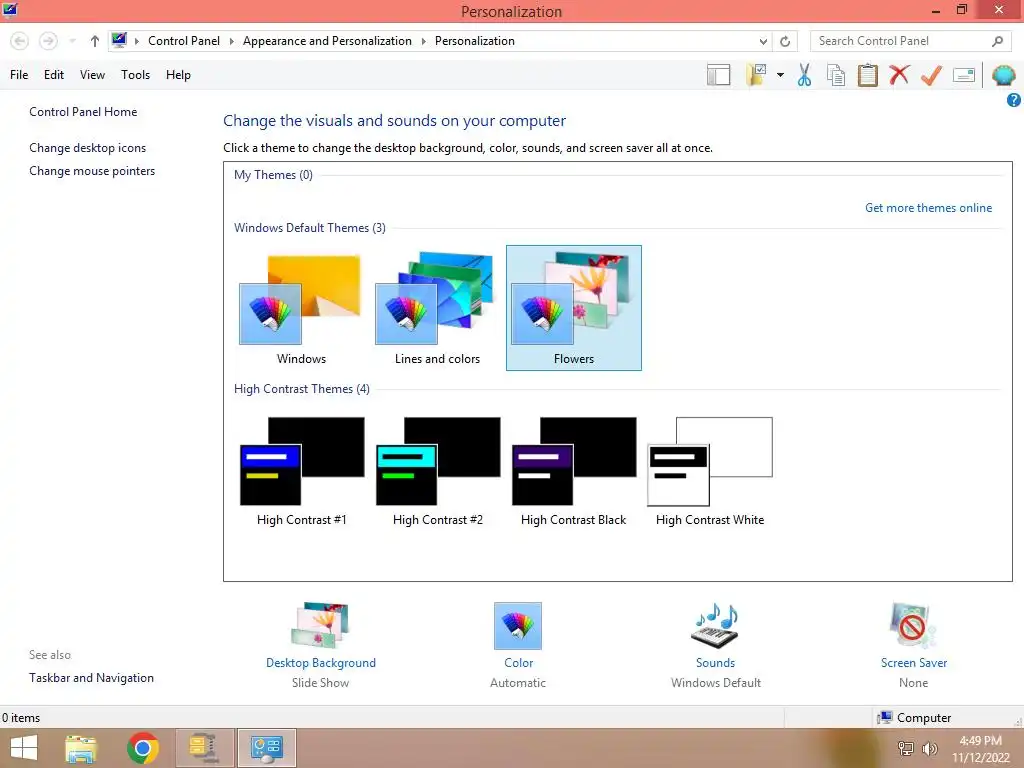Screen dimensions: 1024x768
Task: Expand the folder options dropdown arrow
Action: (780, 75)
